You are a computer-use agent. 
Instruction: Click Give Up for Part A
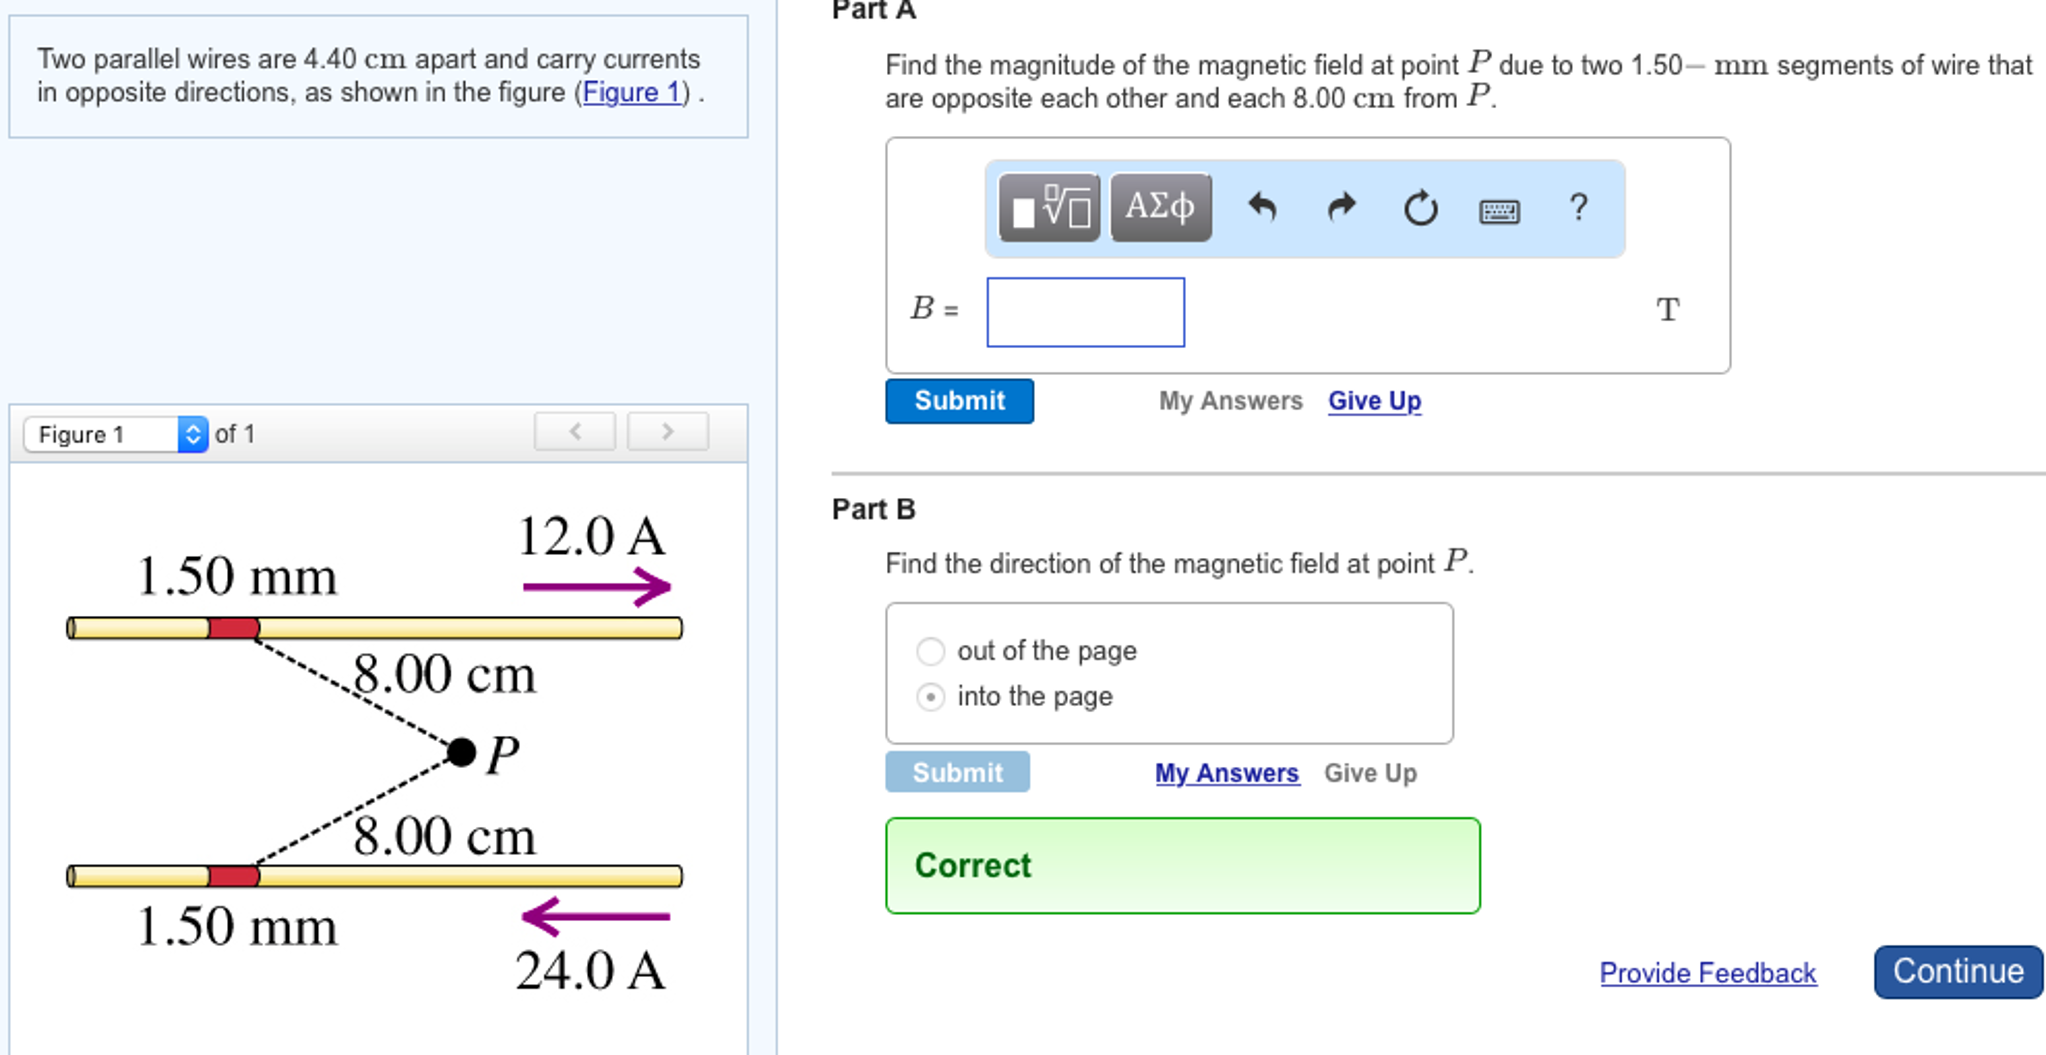click(1374, 401)
